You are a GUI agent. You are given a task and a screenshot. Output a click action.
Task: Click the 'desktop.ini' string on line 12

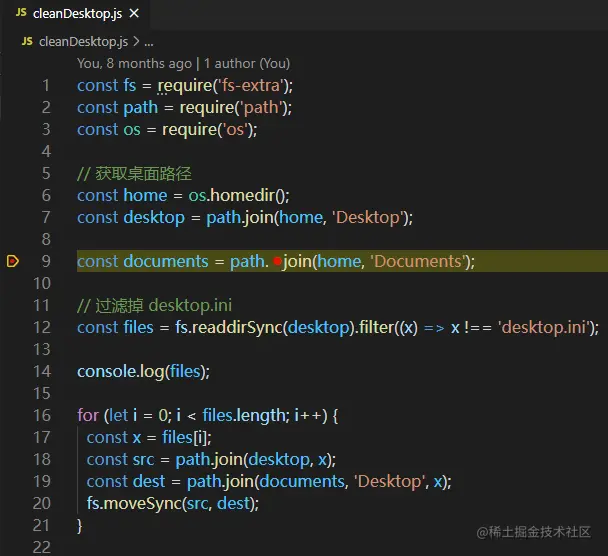point(546,328)
